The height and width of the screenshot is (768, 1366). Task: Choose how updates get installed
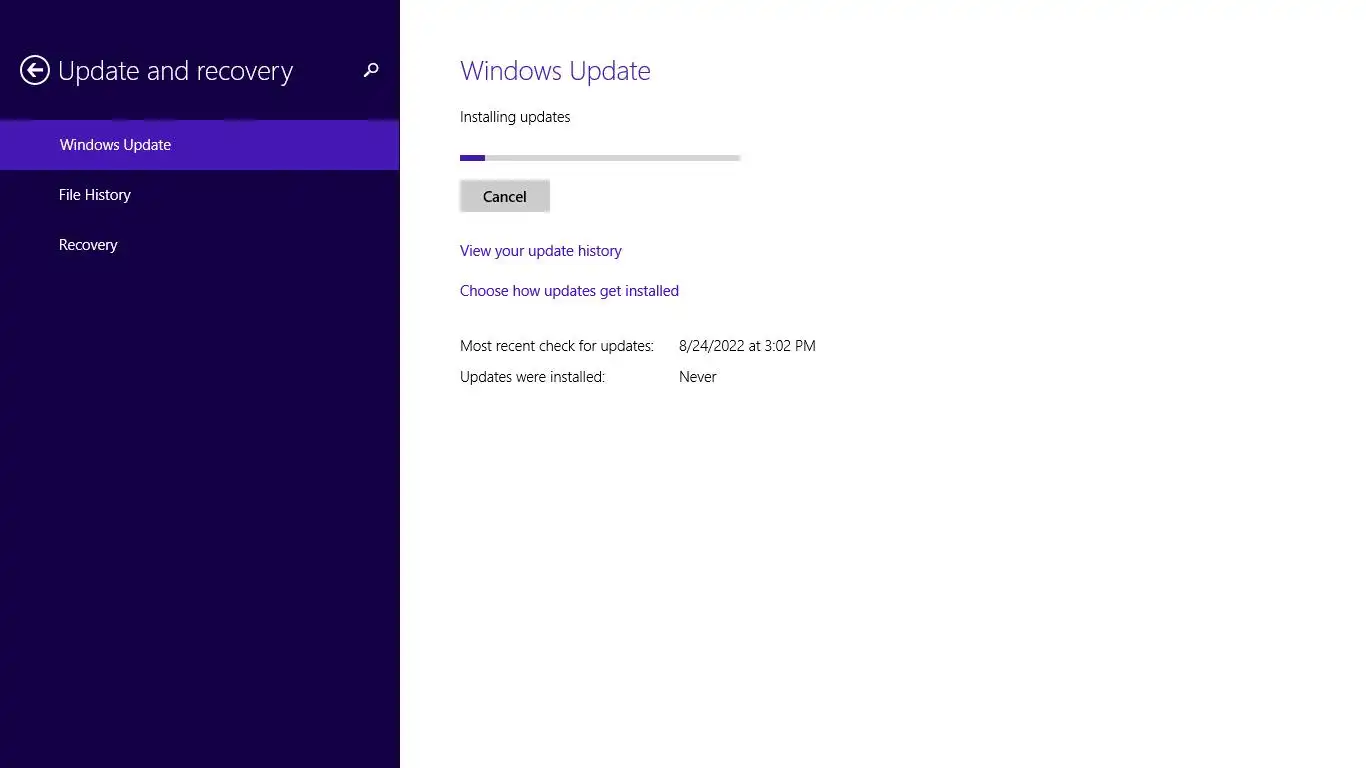[x=569, y=291]
